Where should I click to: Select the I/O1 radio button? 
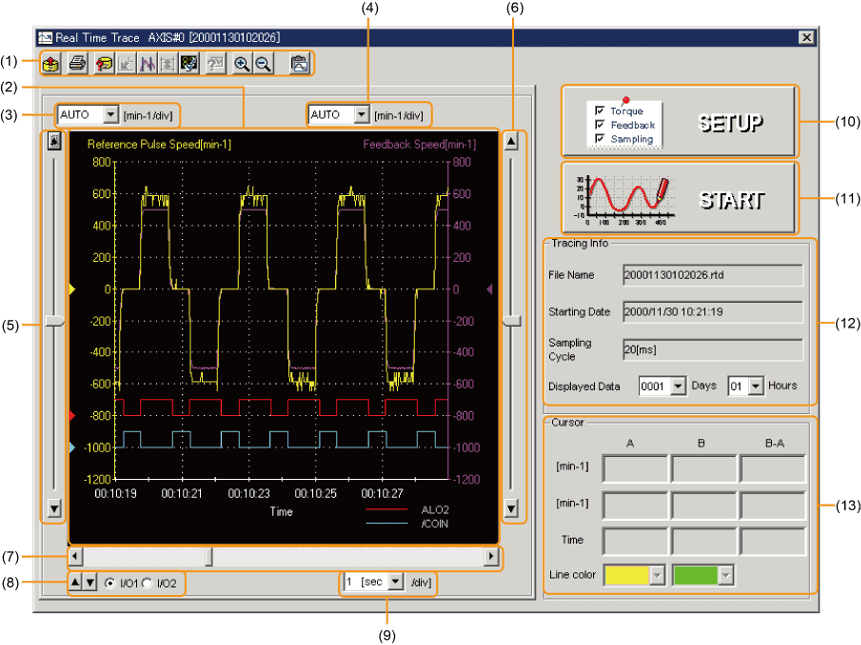111,582
